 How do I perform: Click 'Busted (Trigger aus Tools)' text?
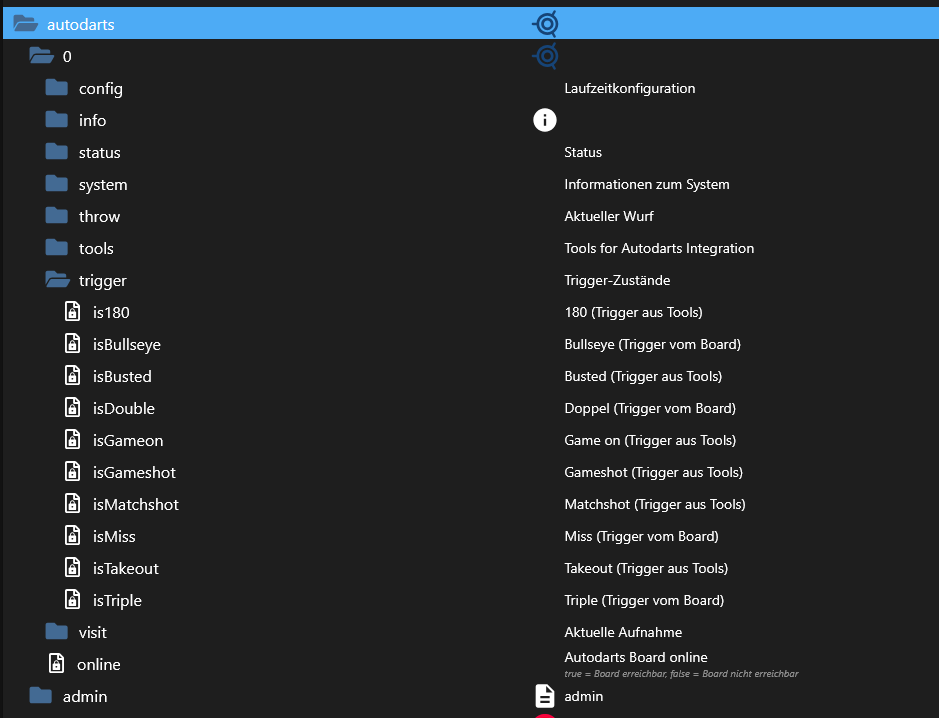click(643, 376)
